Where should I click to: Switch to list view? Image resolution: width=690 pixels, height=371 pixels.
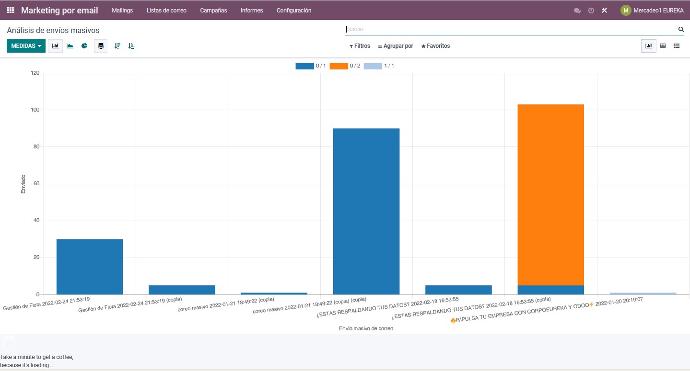(x=677, y=46)
